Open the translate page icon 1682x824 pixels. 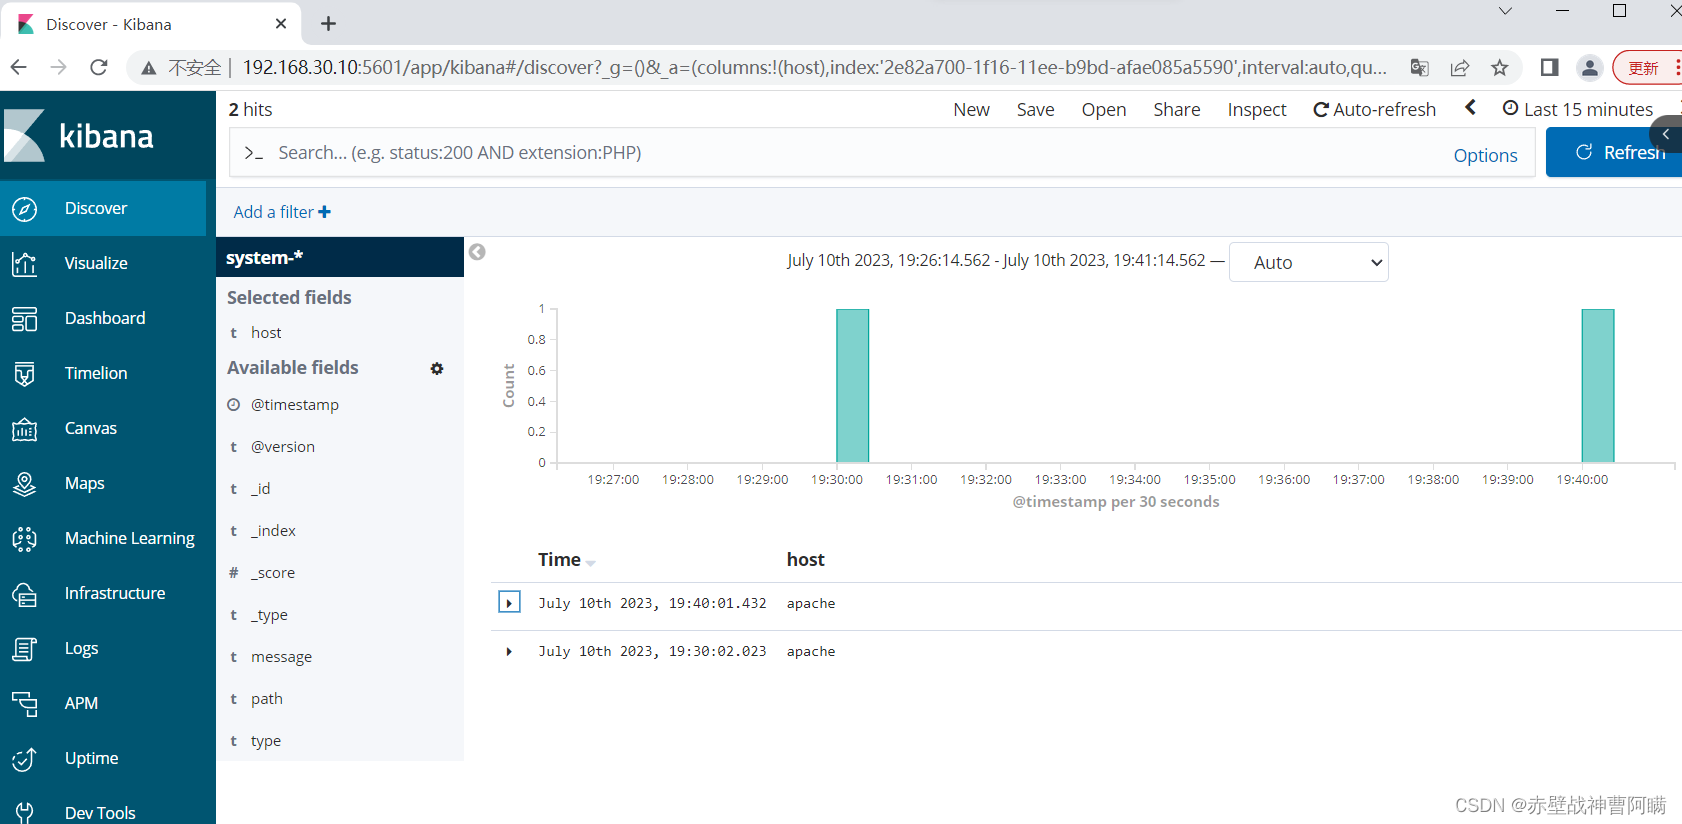point(1420,68)
